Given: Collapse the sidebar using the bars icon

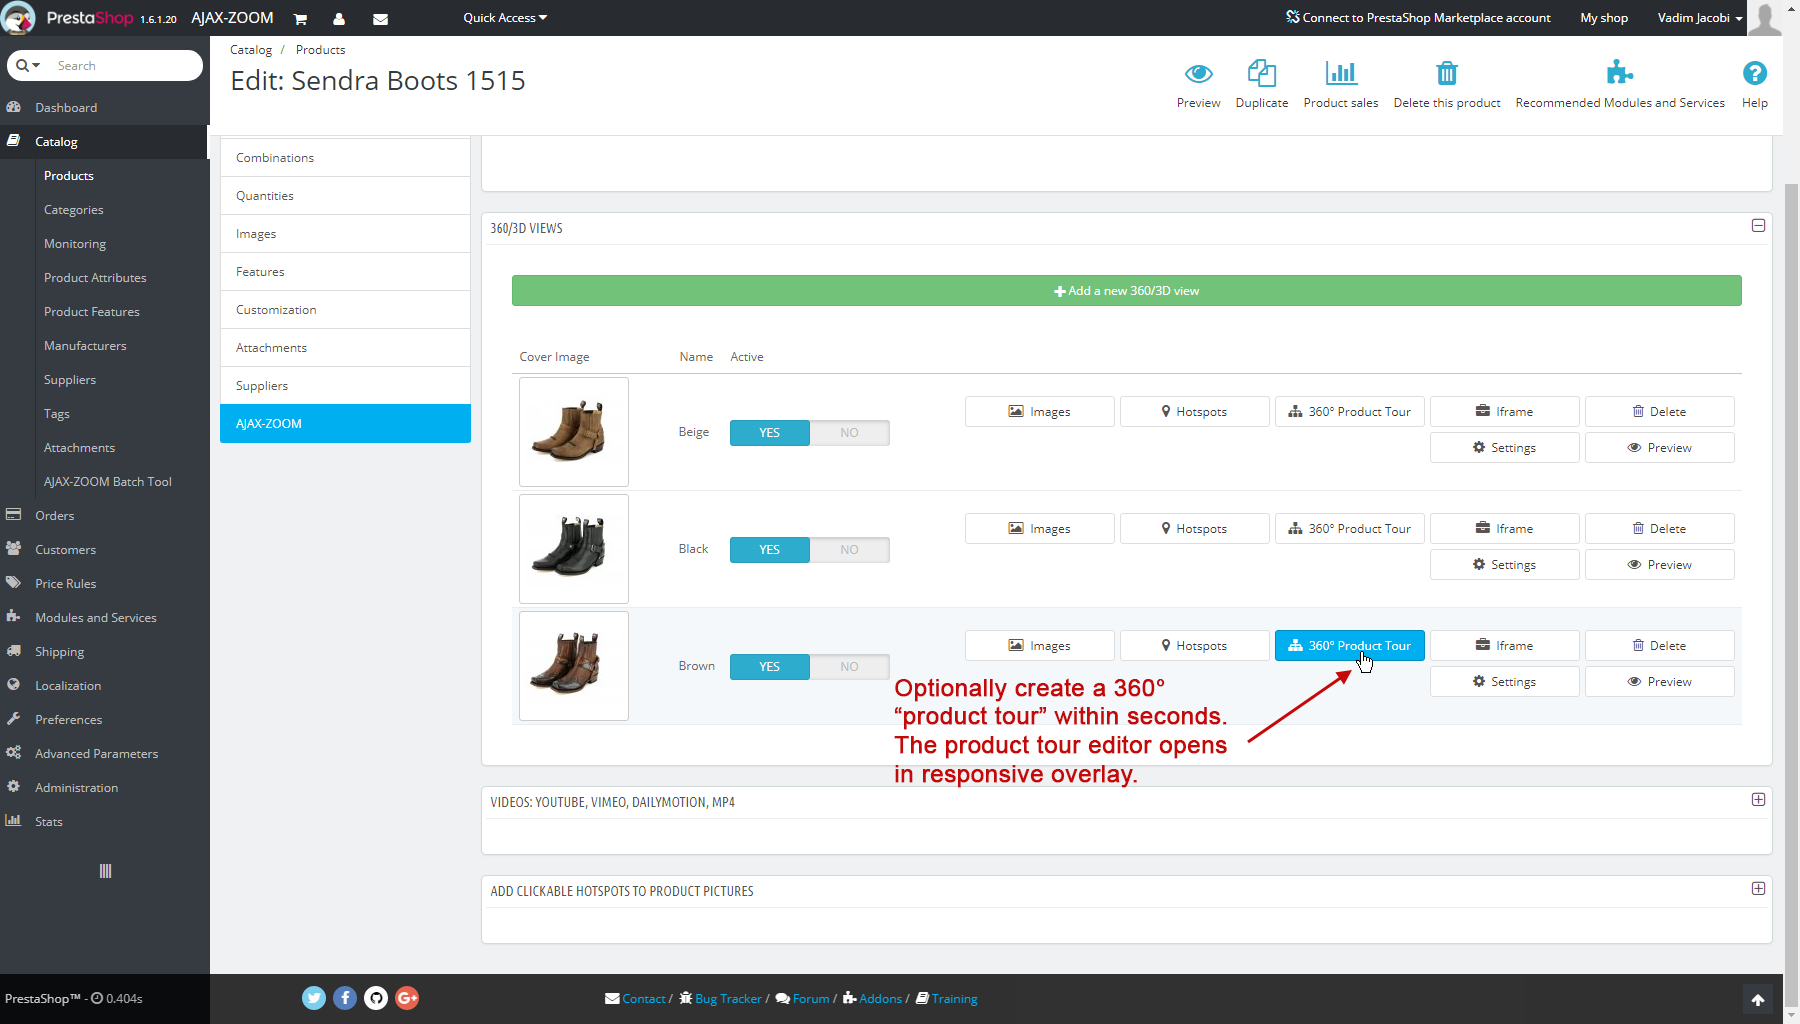Looking at the screenshot, I should (105, 871).
